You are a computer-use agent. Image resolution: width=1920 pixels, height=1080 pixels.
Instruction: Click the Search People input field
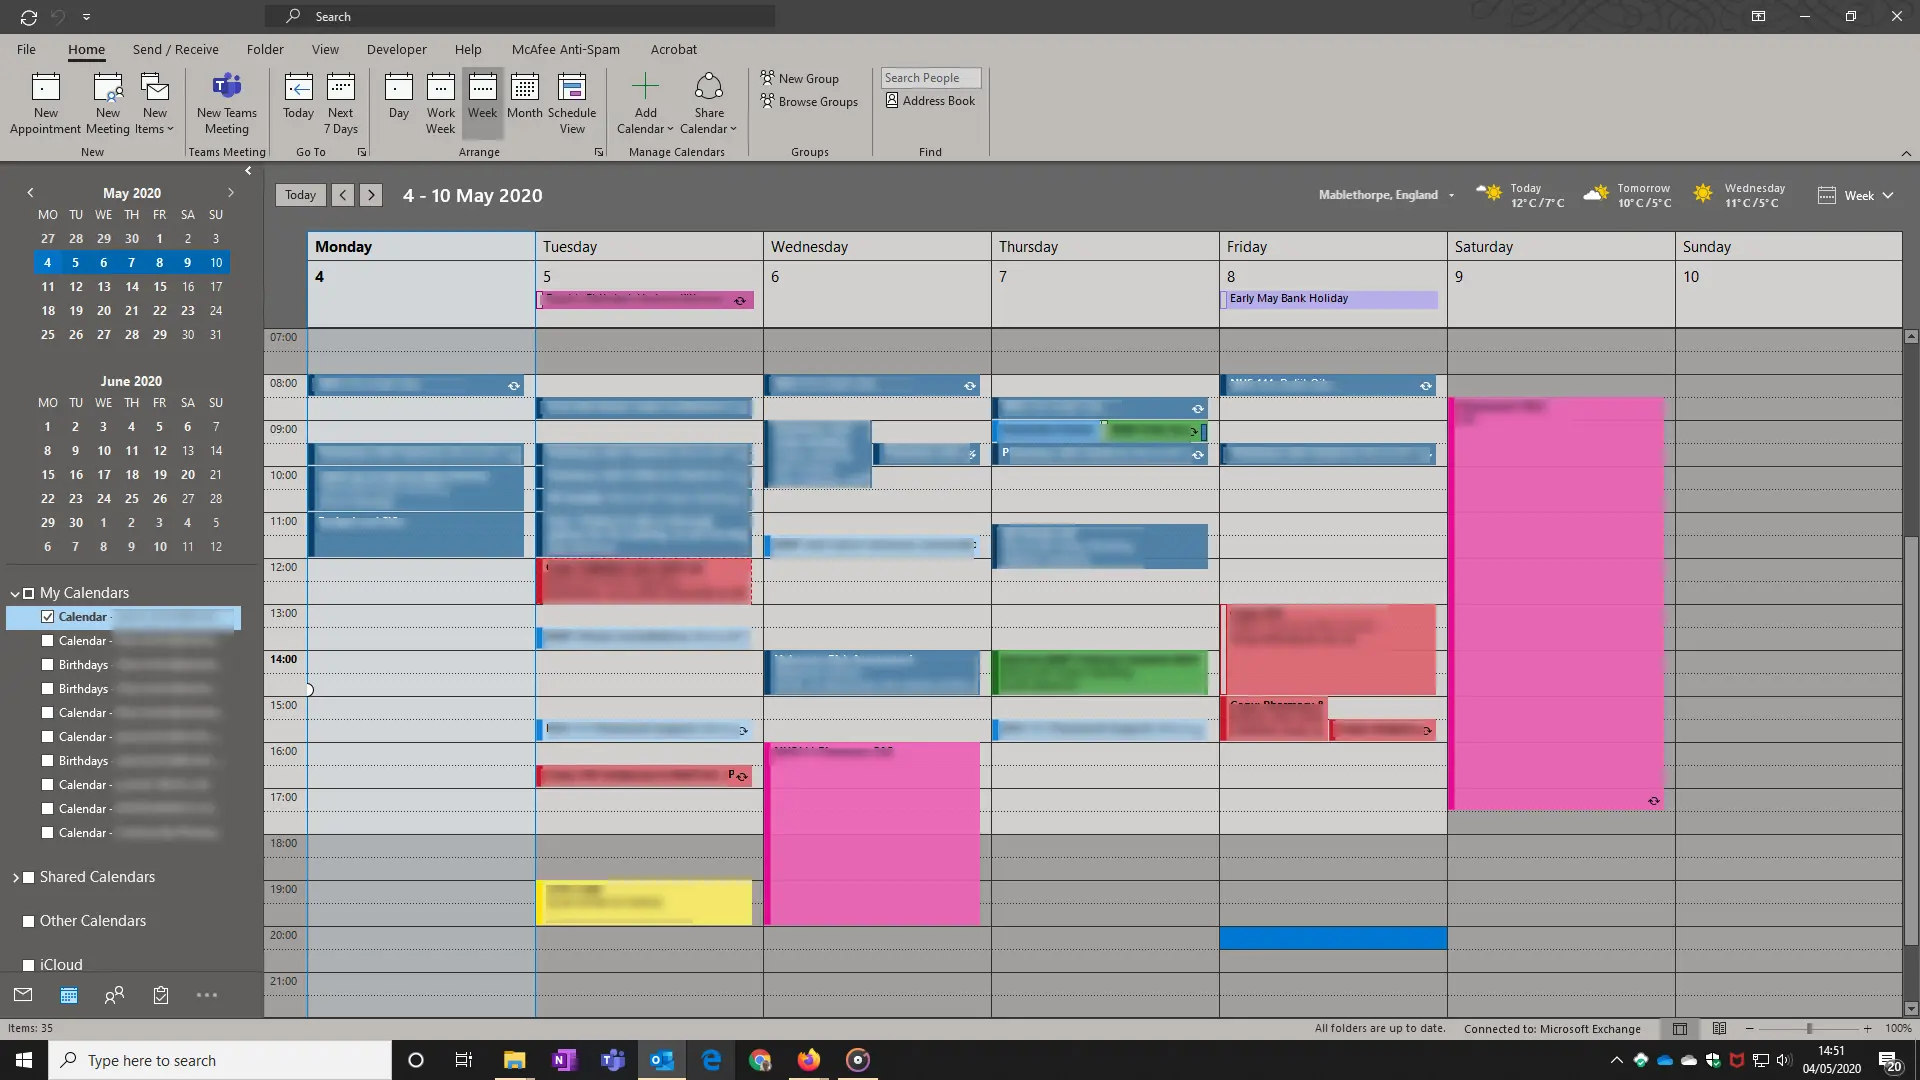[x=930, y=78]
